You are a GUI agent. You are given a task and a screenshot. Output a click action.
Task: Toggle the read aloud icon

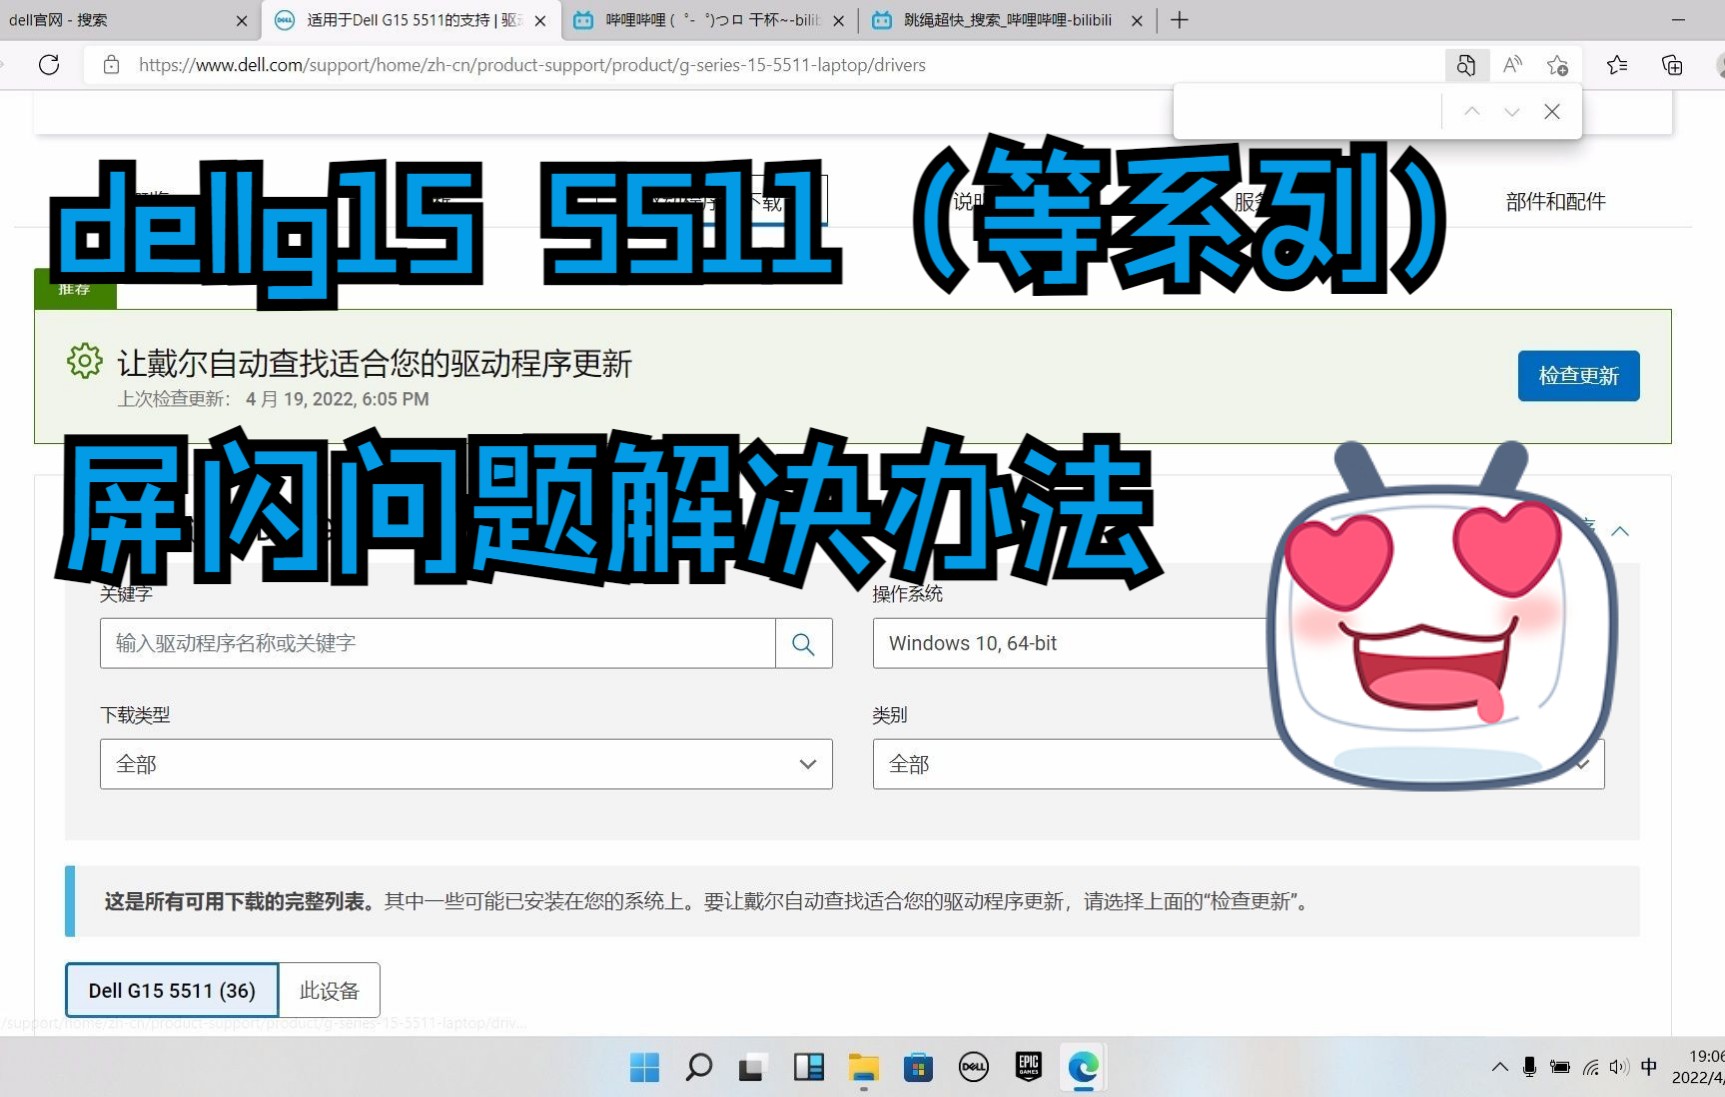tap(1512, 65)
